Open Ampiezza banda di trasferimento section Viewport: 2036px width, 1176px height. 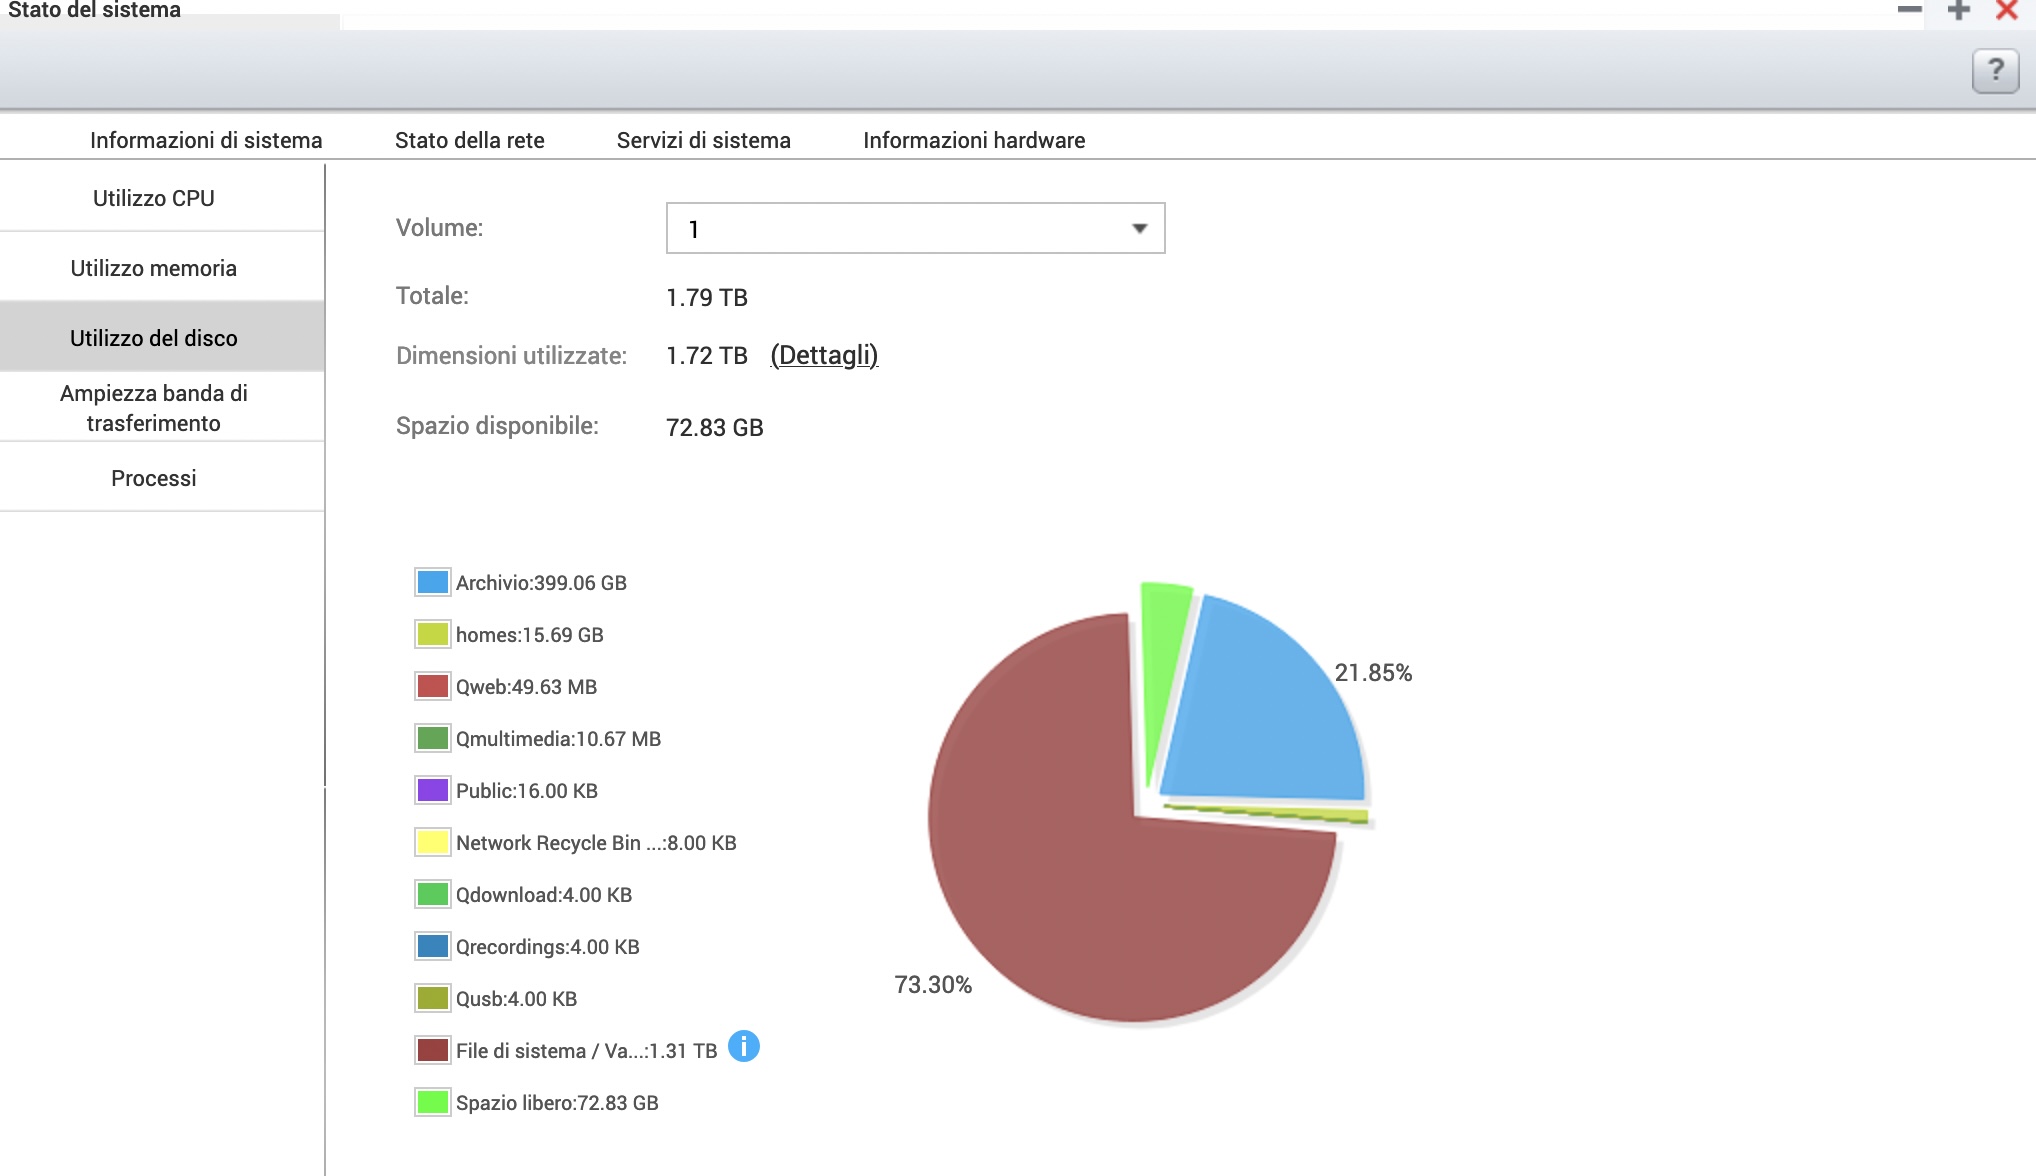(154, 407)
